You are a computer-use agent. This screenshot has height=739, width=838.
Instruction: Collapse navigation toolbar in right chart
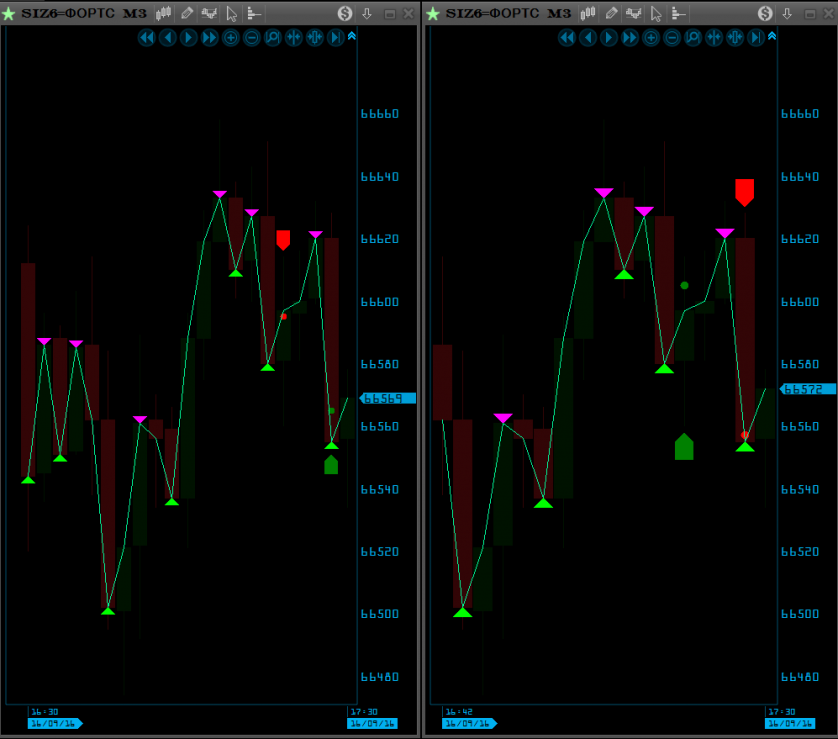click(772, 36)
